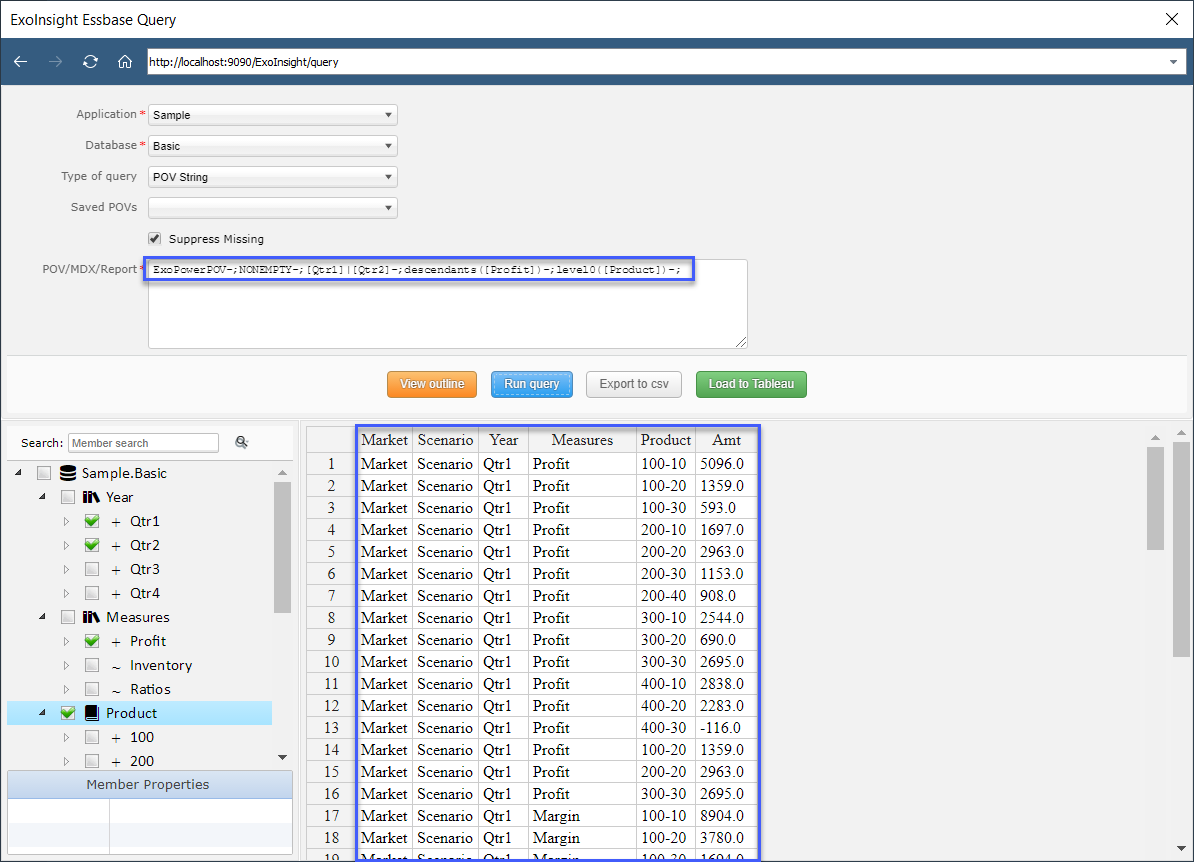Uncheck the Profit member checkbox
This screenshot has width=1194, height=862.
(x=92, y=641)
